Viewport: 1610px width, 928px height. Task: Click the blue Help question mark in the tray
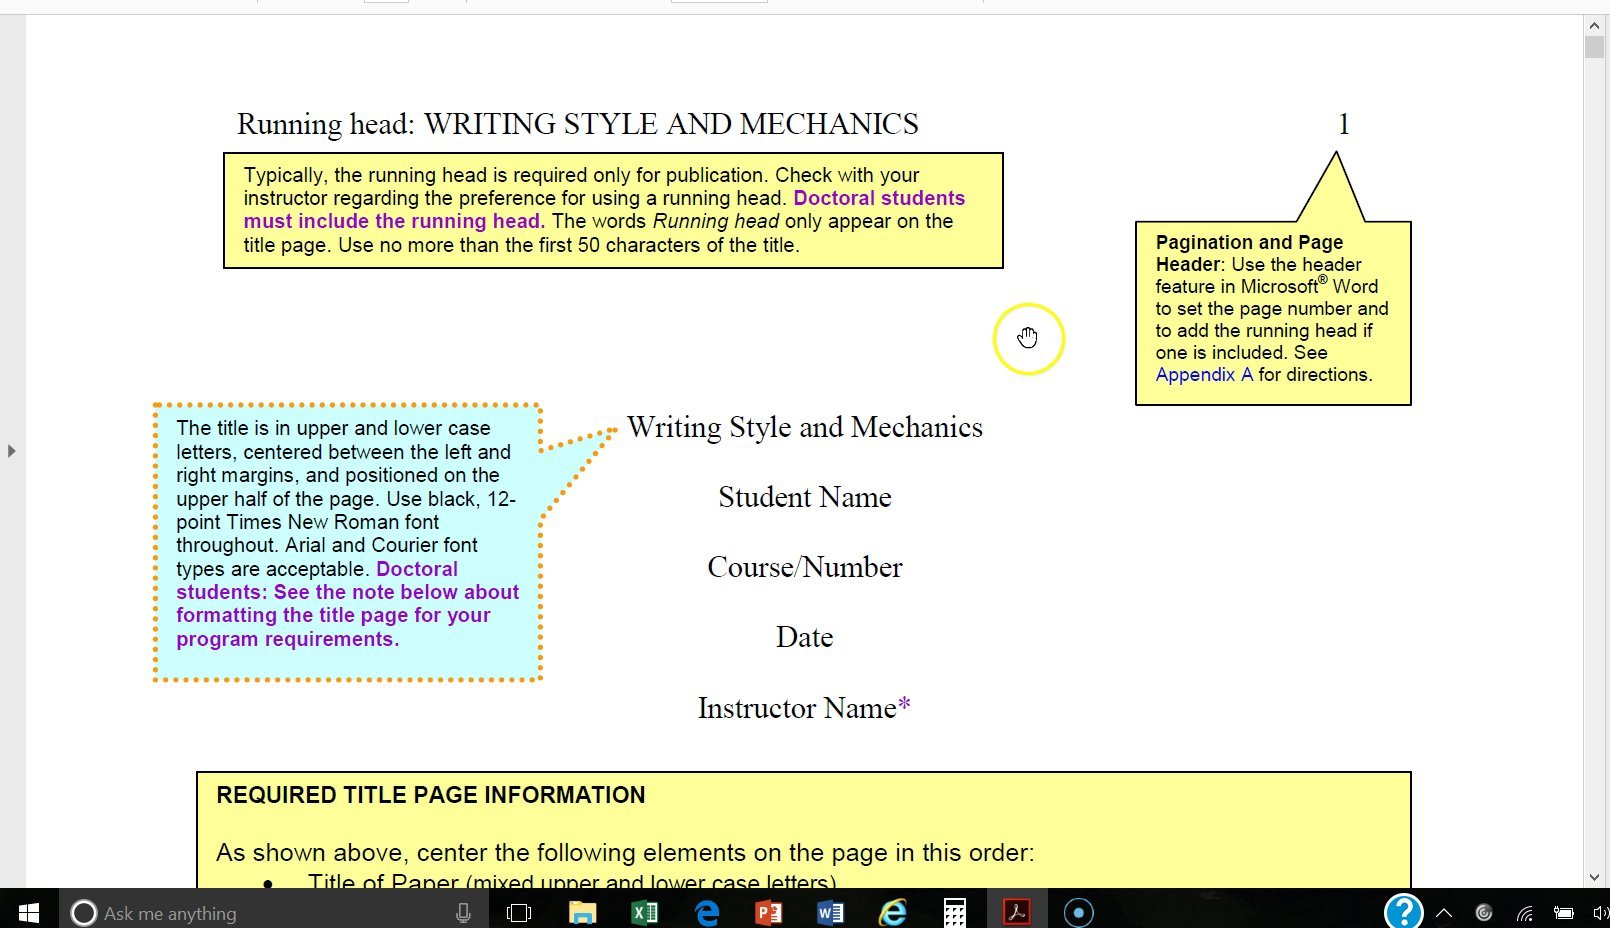(1403, 911)
